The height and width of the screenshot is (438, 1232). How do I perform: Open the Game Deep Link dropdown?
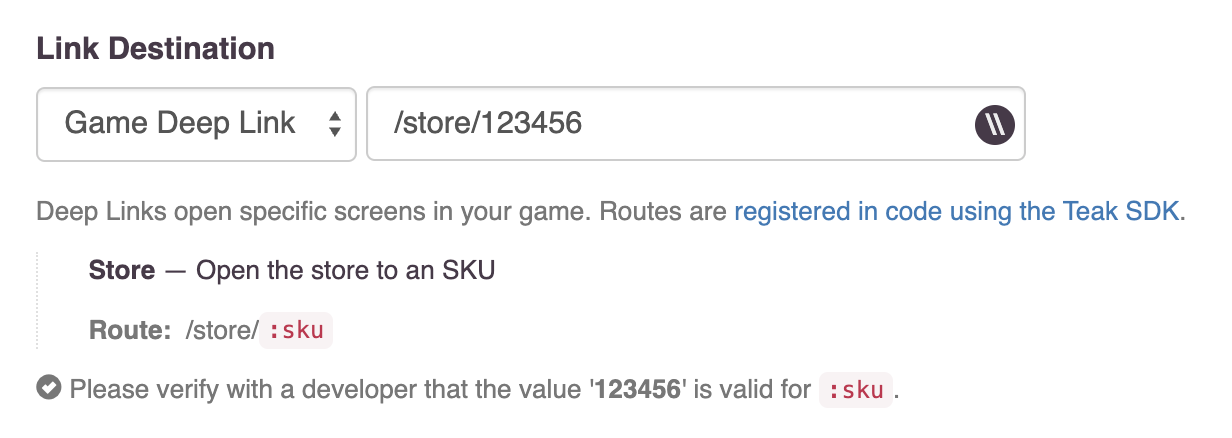[196, 124]
